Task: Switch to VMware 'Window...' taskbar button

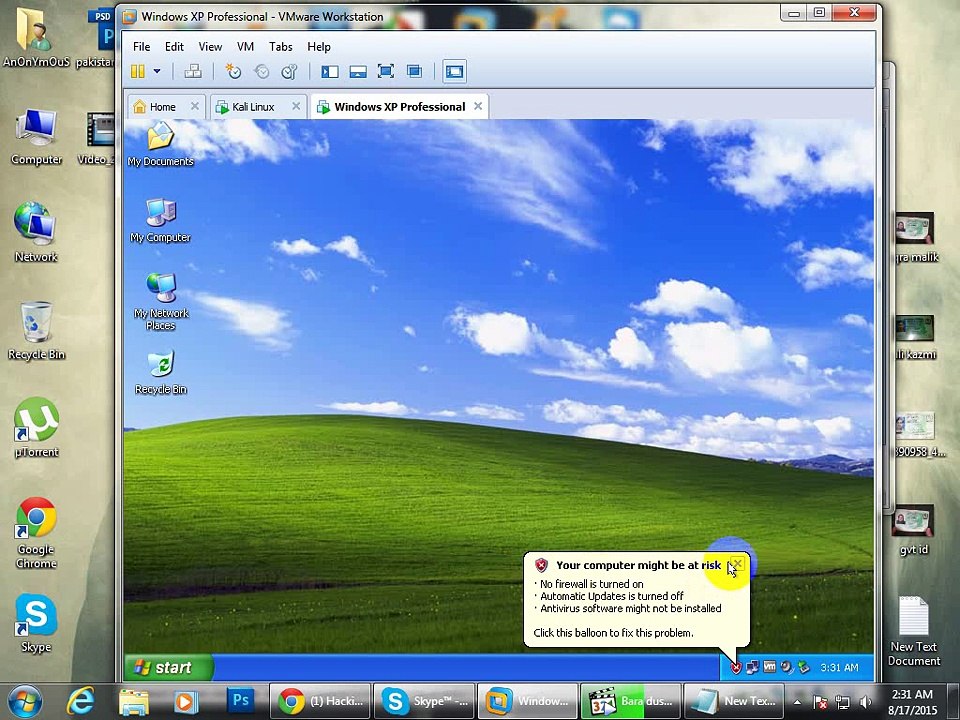Action: point(528,701)
